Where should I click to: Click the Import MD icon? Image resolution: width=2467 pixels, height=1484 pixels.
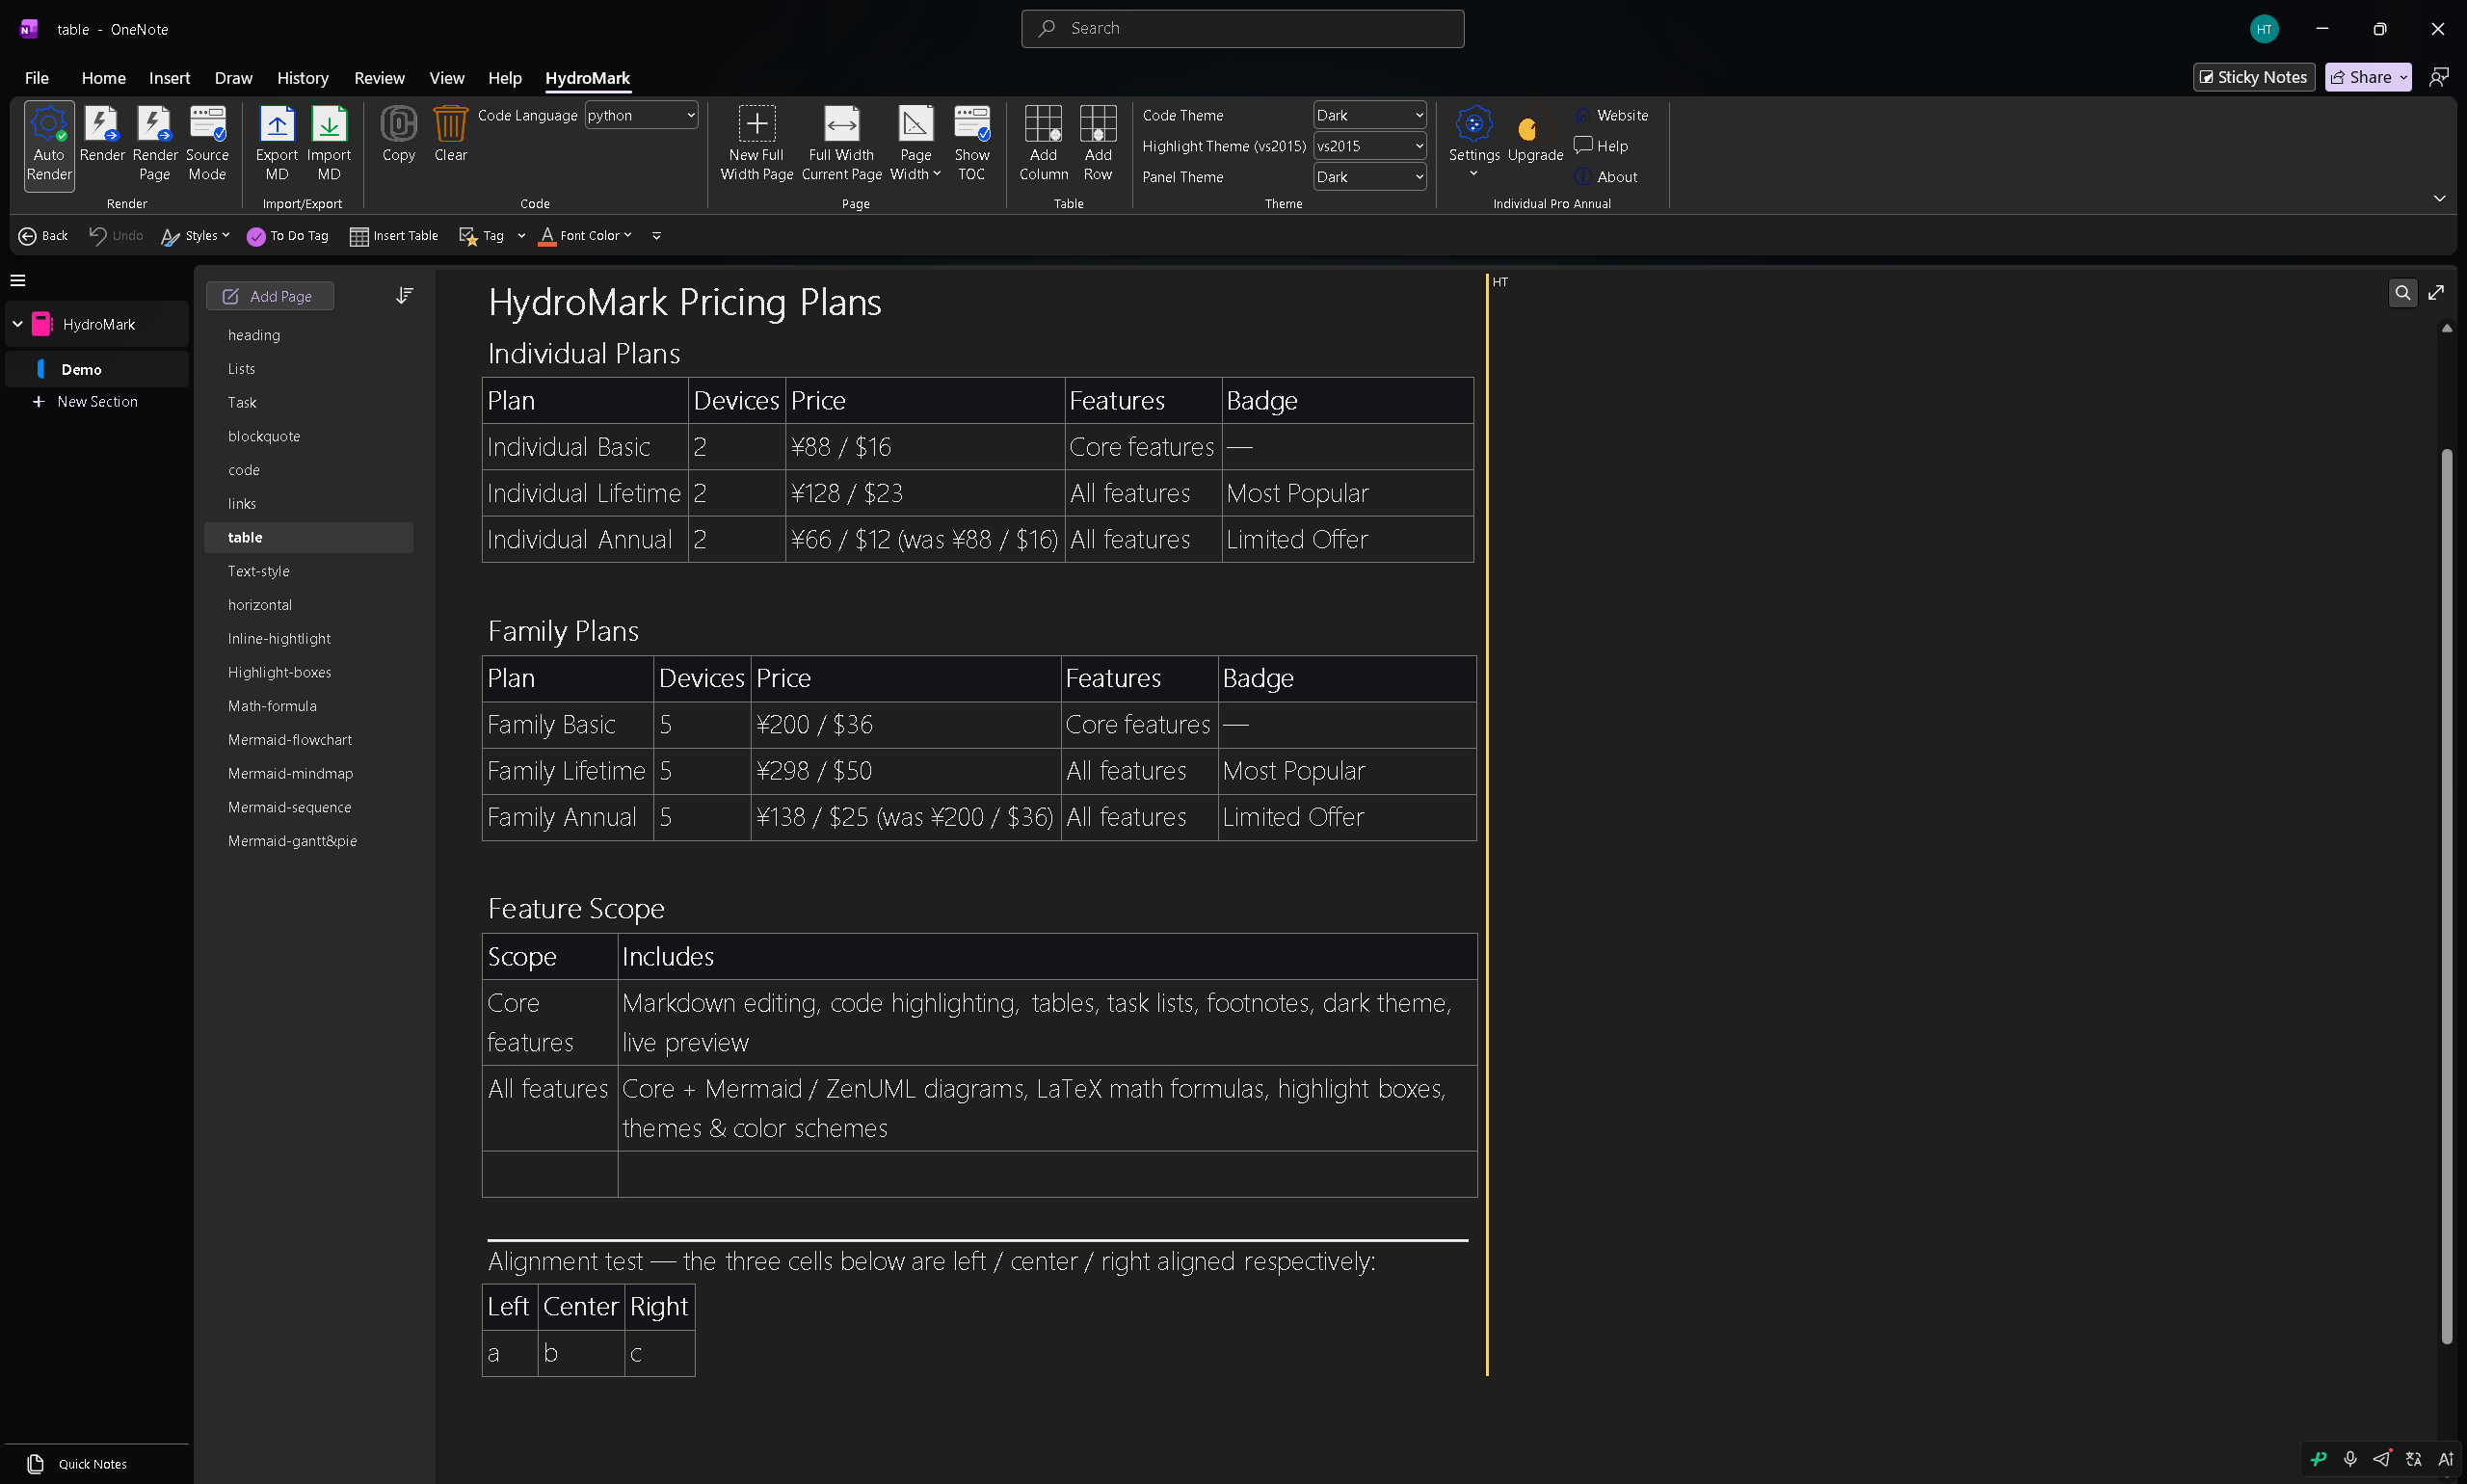(x=329, y=144)
